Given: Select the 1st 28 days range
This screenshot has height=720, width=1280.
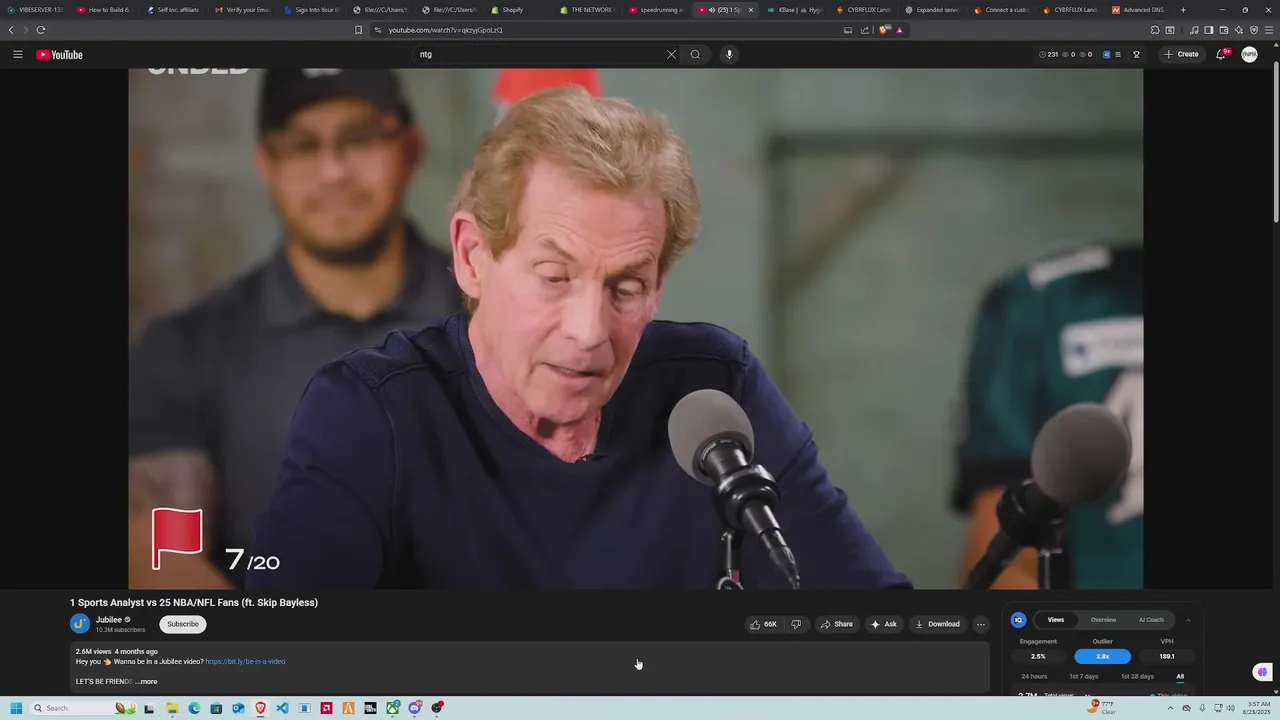Looking at the screenshot, I should 1137,677.
